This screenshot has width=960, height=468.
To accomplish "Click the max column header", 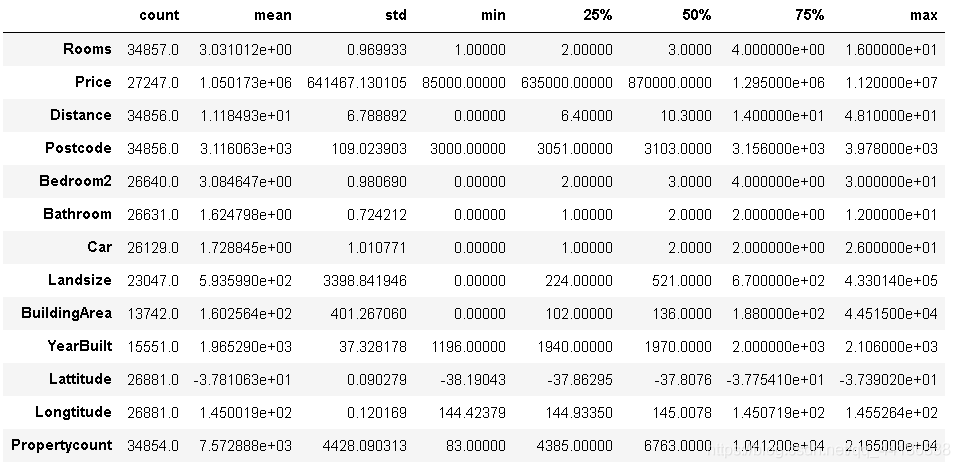I will 924,15.
